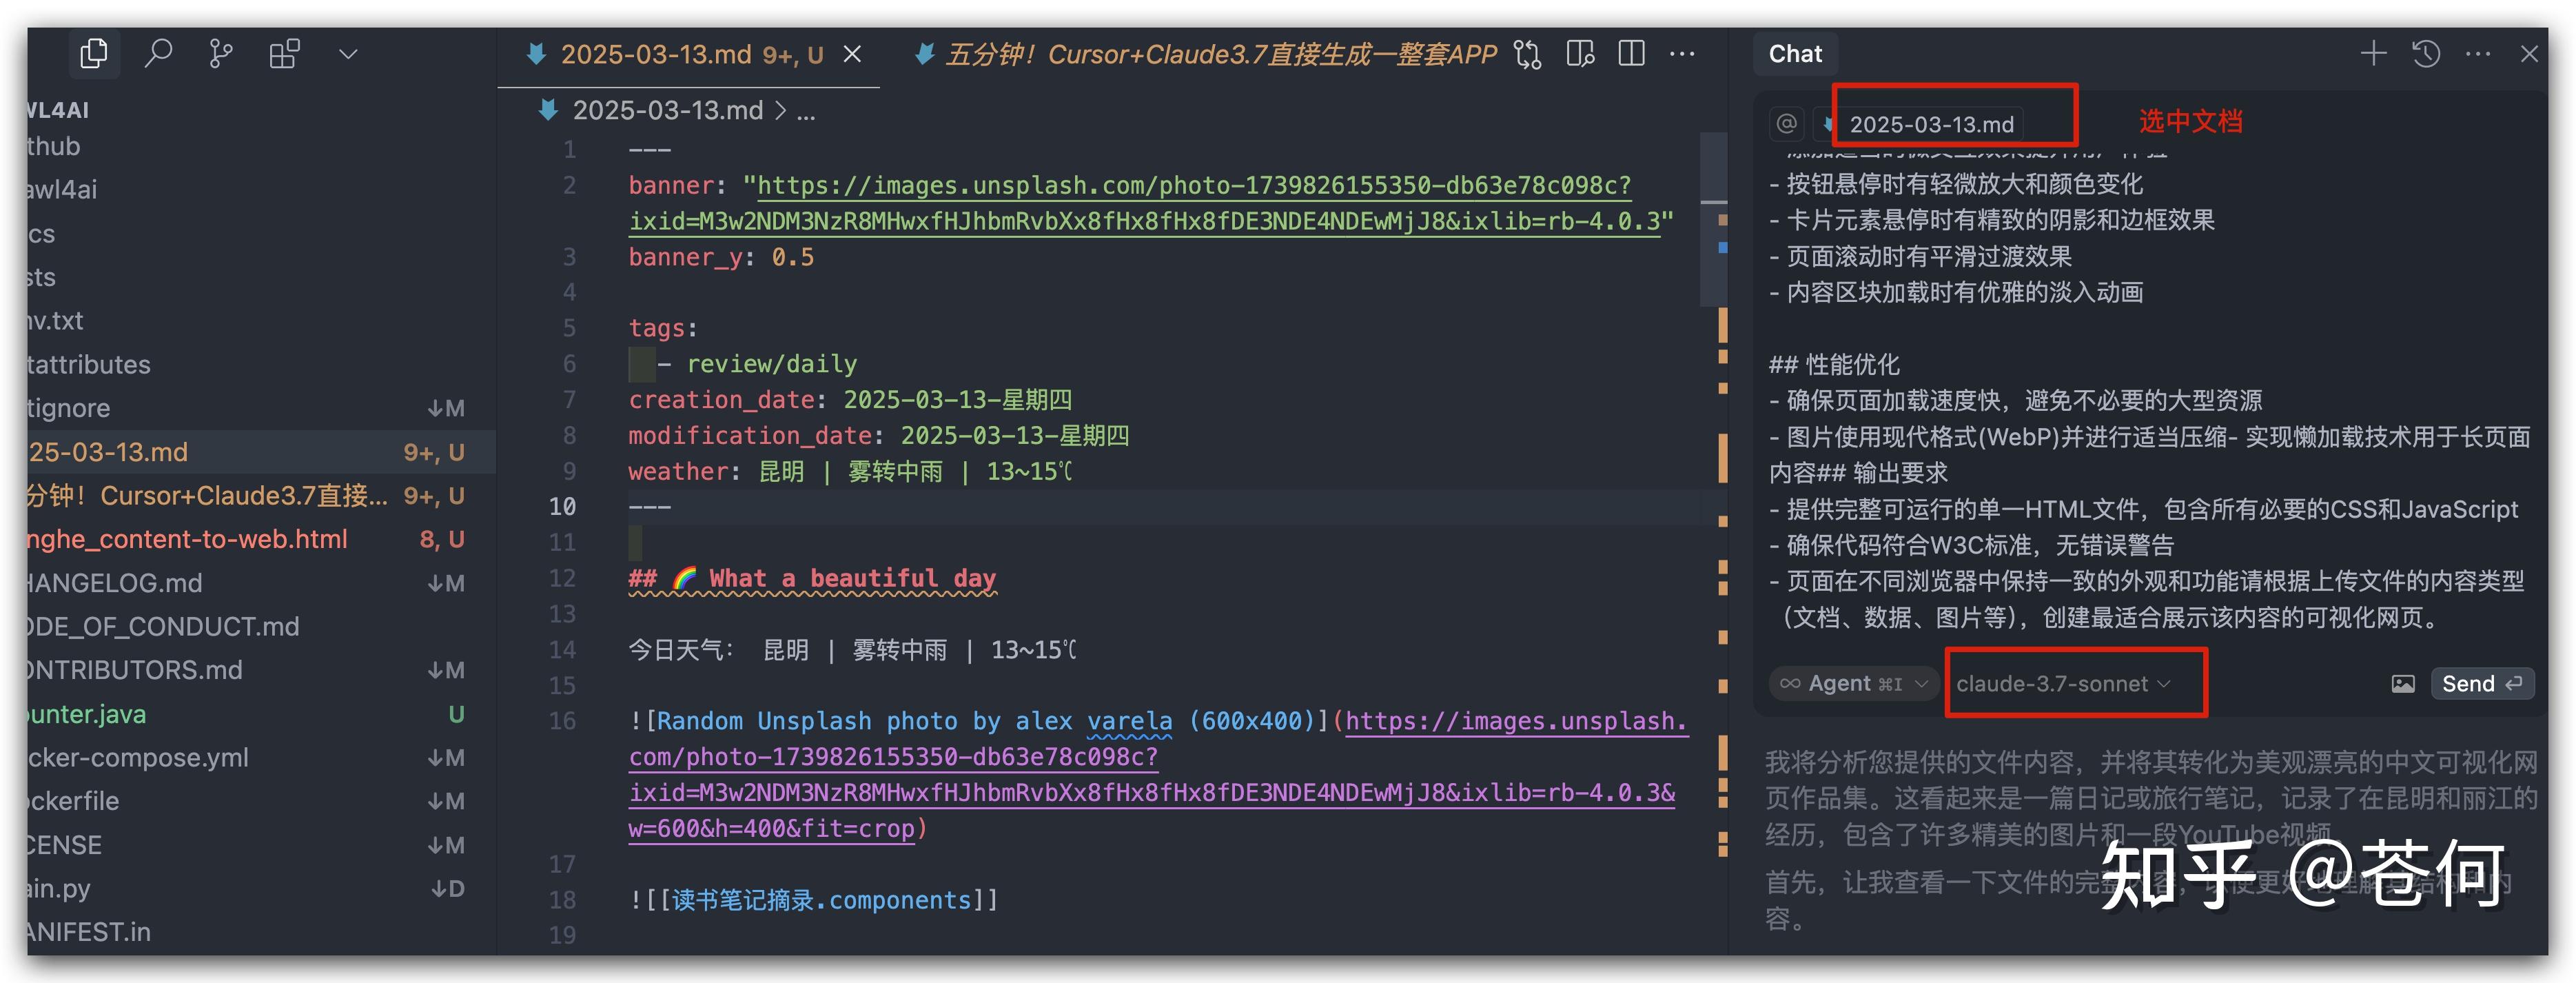2576x983 pixels.
Task: Attach image in chat input
Action: (x=2402, y=684)
